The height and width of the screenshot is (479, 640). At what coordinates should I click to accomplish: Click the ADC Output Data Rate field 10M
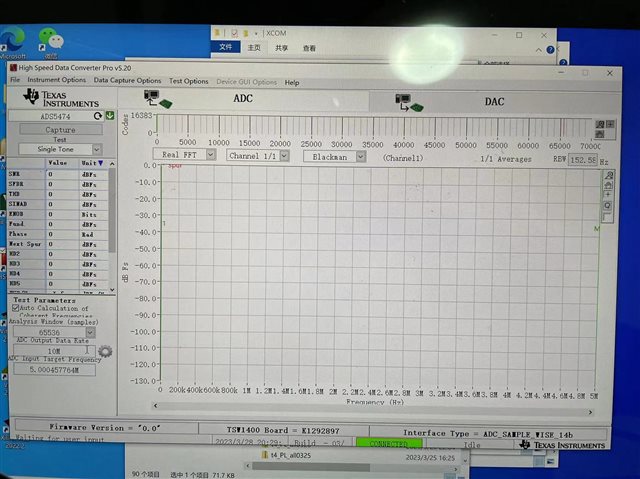tap(54, 351)
